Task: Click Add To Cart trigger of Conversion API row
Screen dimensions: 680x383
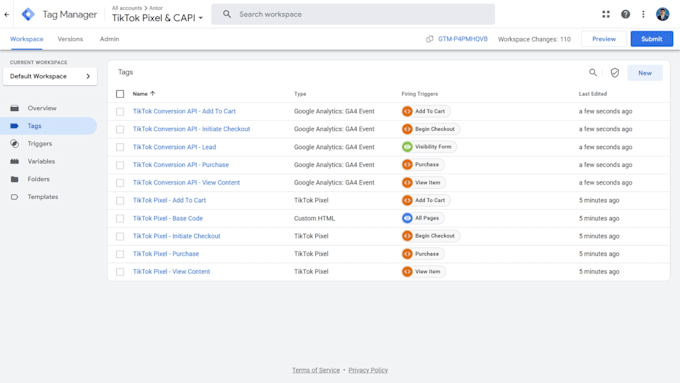Action: 426,111
